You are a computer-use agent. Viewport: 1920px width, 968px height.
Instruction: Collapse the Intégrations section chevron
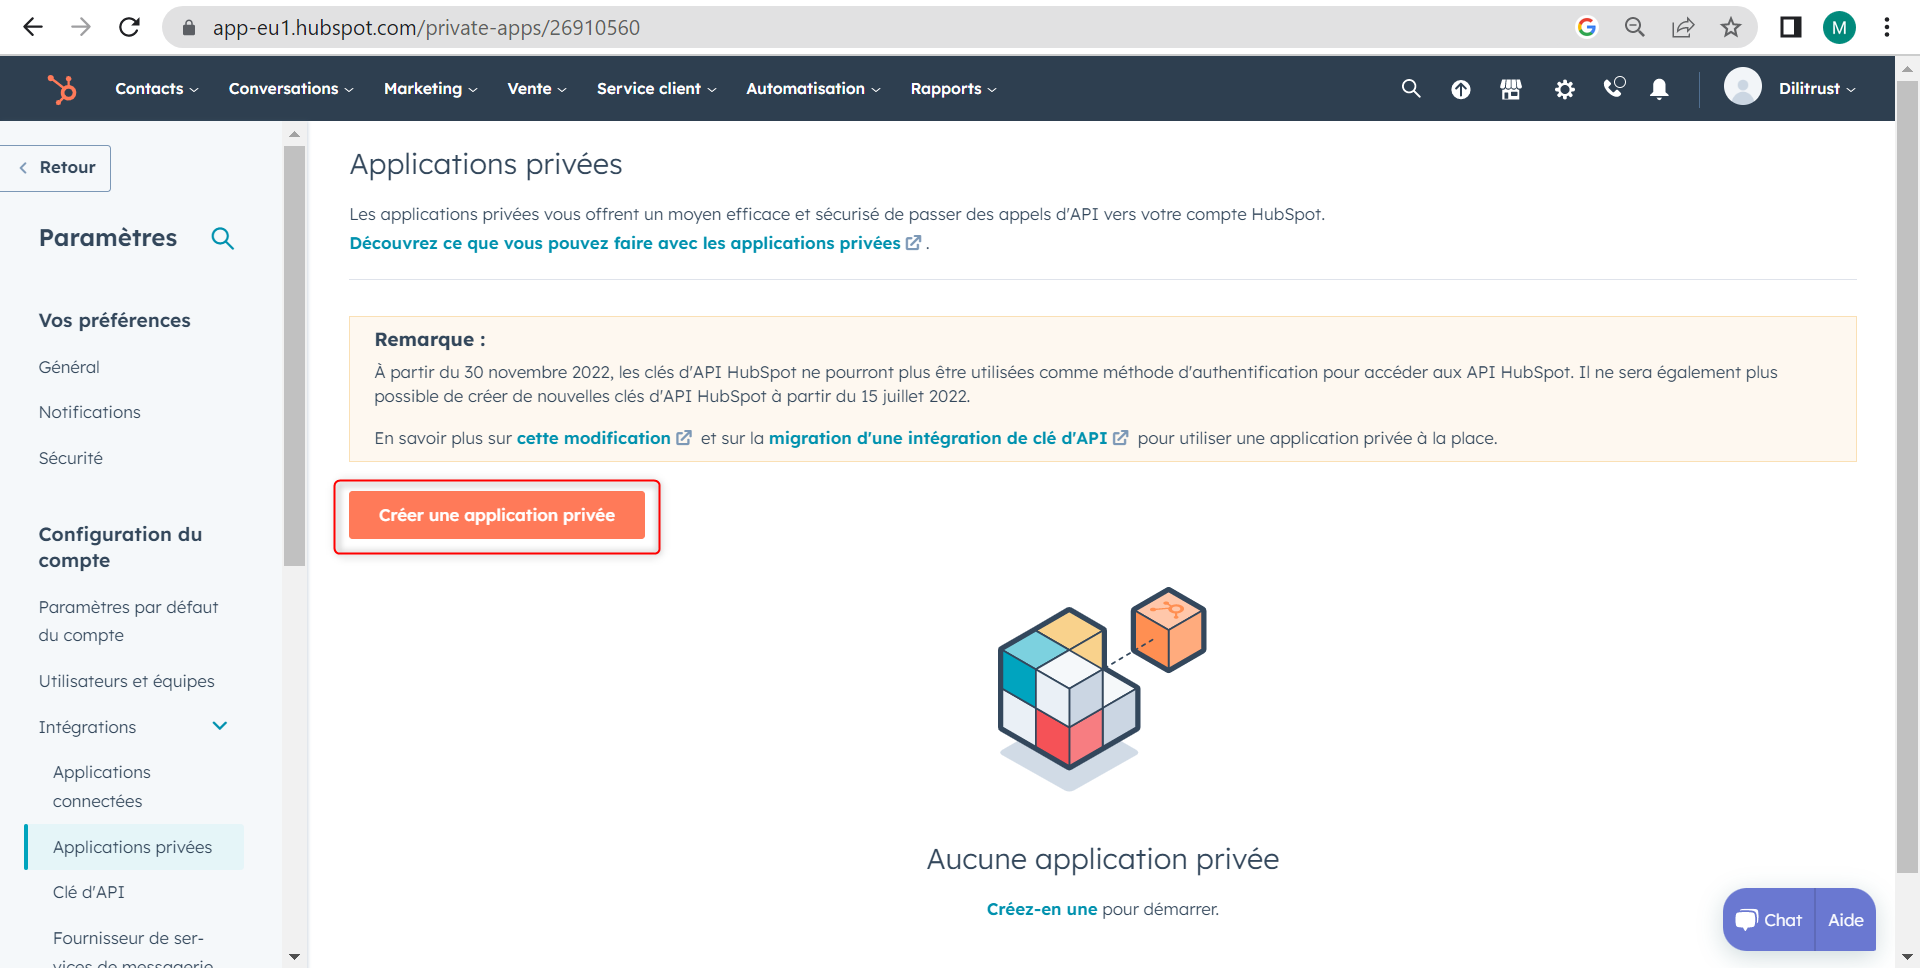pyautogui.click(x=220, y=726)
